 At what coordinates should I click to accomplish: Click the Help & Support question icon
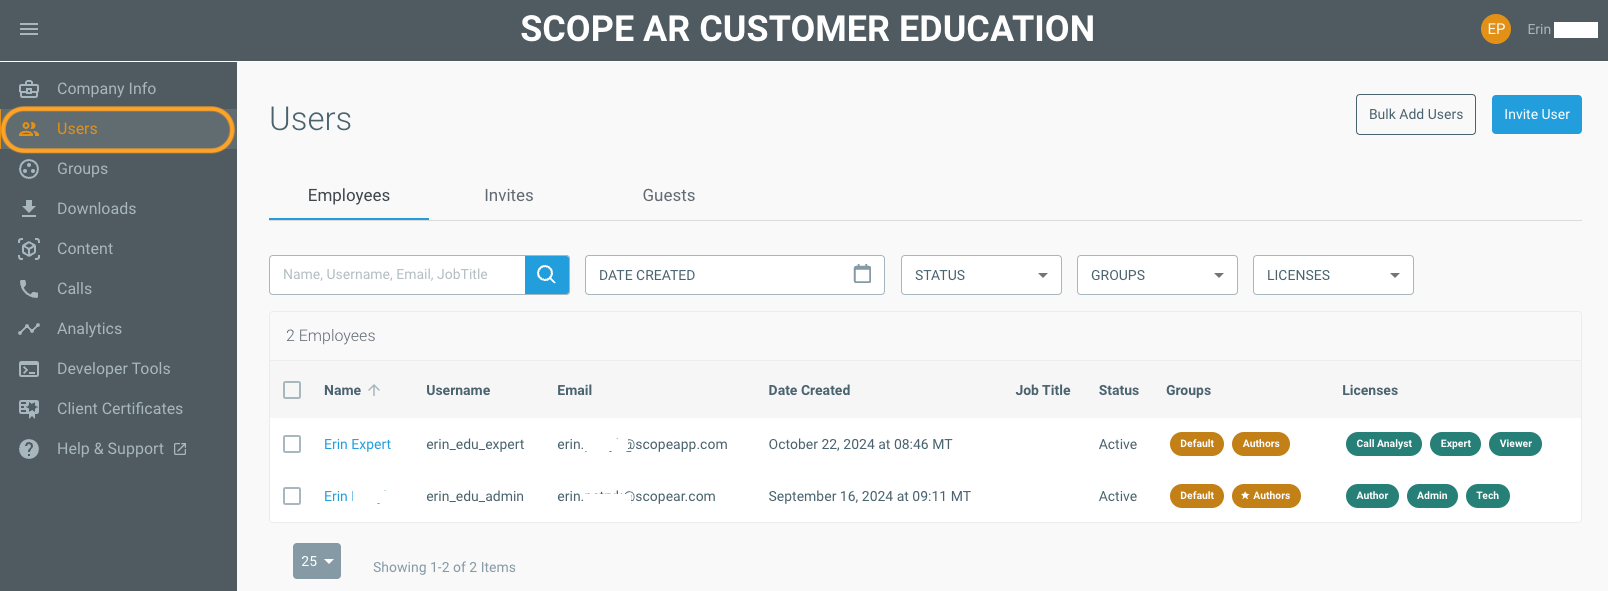click(x=29, y=449)
